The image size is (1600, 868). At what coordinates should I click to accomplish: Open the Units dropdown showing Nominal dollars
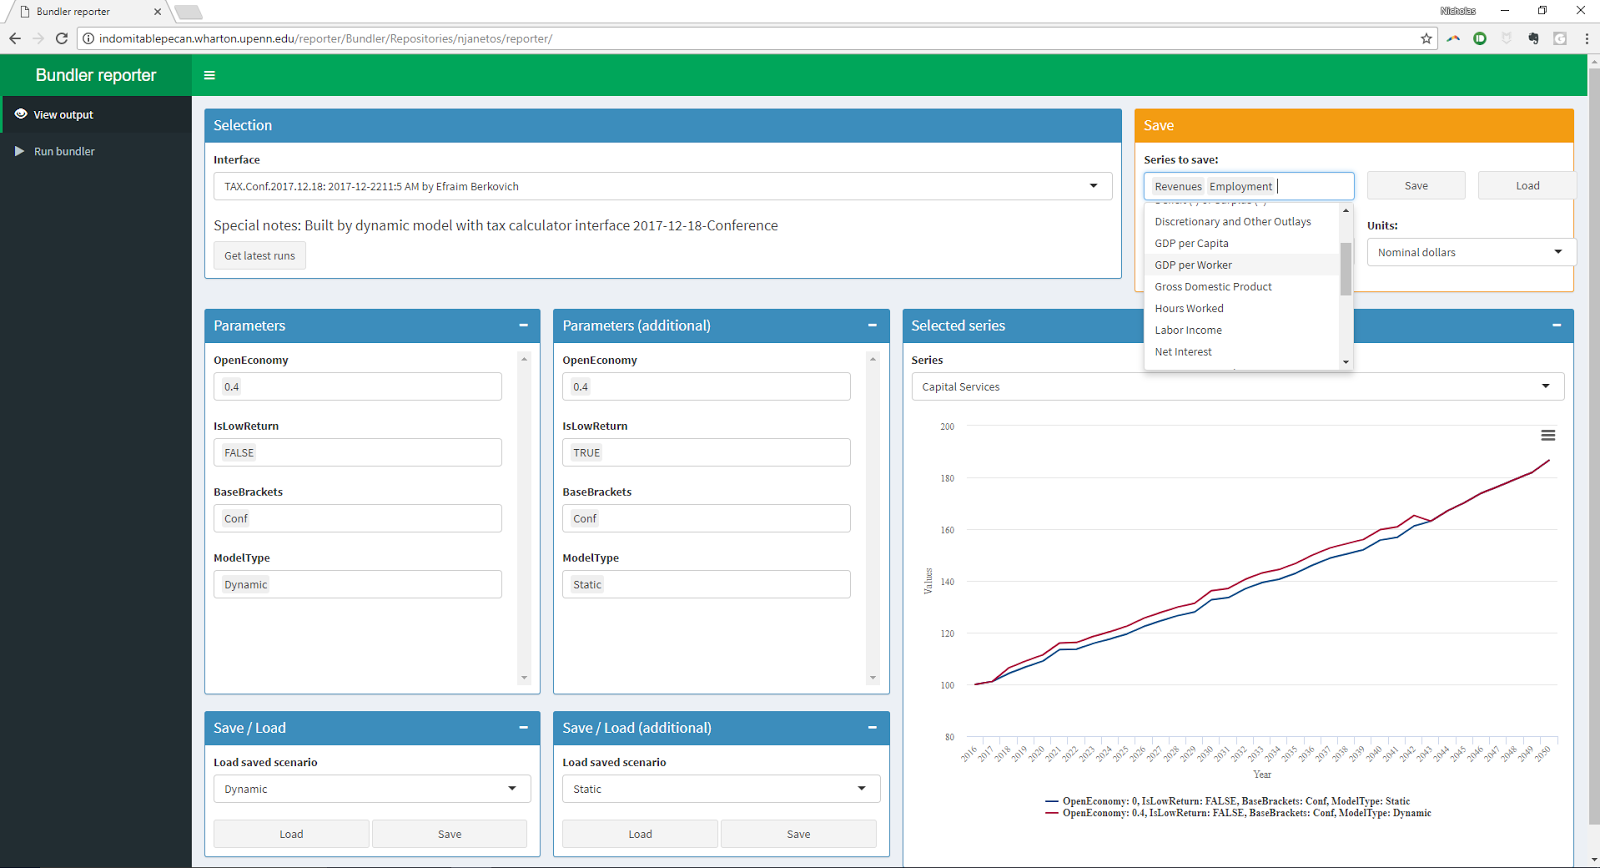[x=1471, y=252]
